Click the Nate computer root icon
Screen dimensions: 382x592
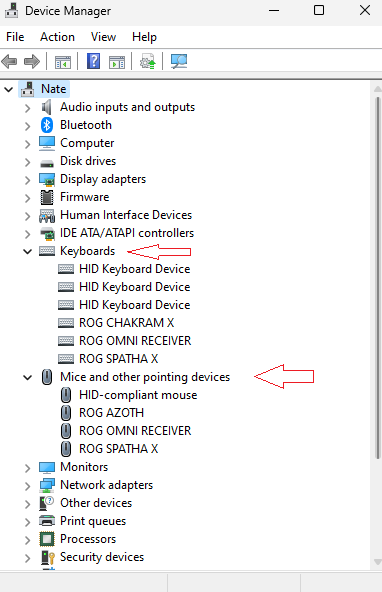(28, 89)
